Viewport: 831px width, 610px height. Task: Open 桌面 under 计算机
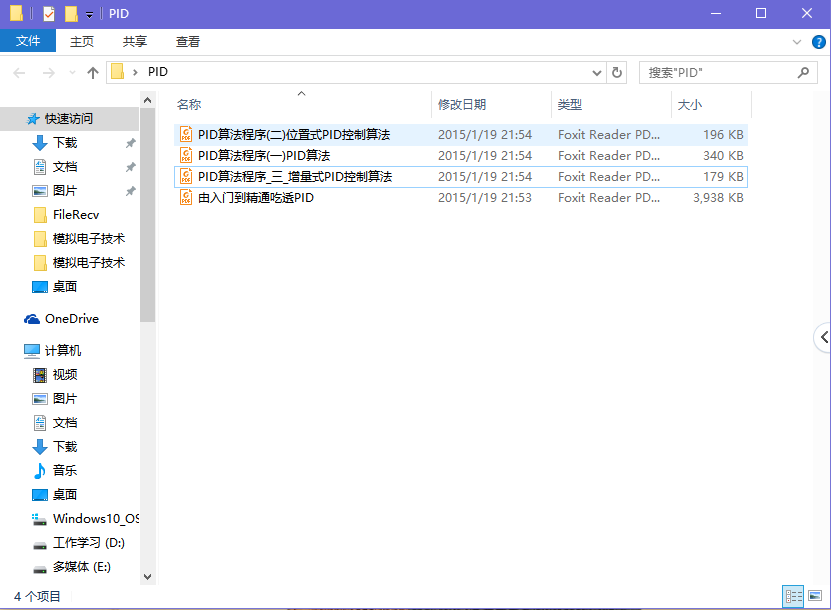(65, 494)
